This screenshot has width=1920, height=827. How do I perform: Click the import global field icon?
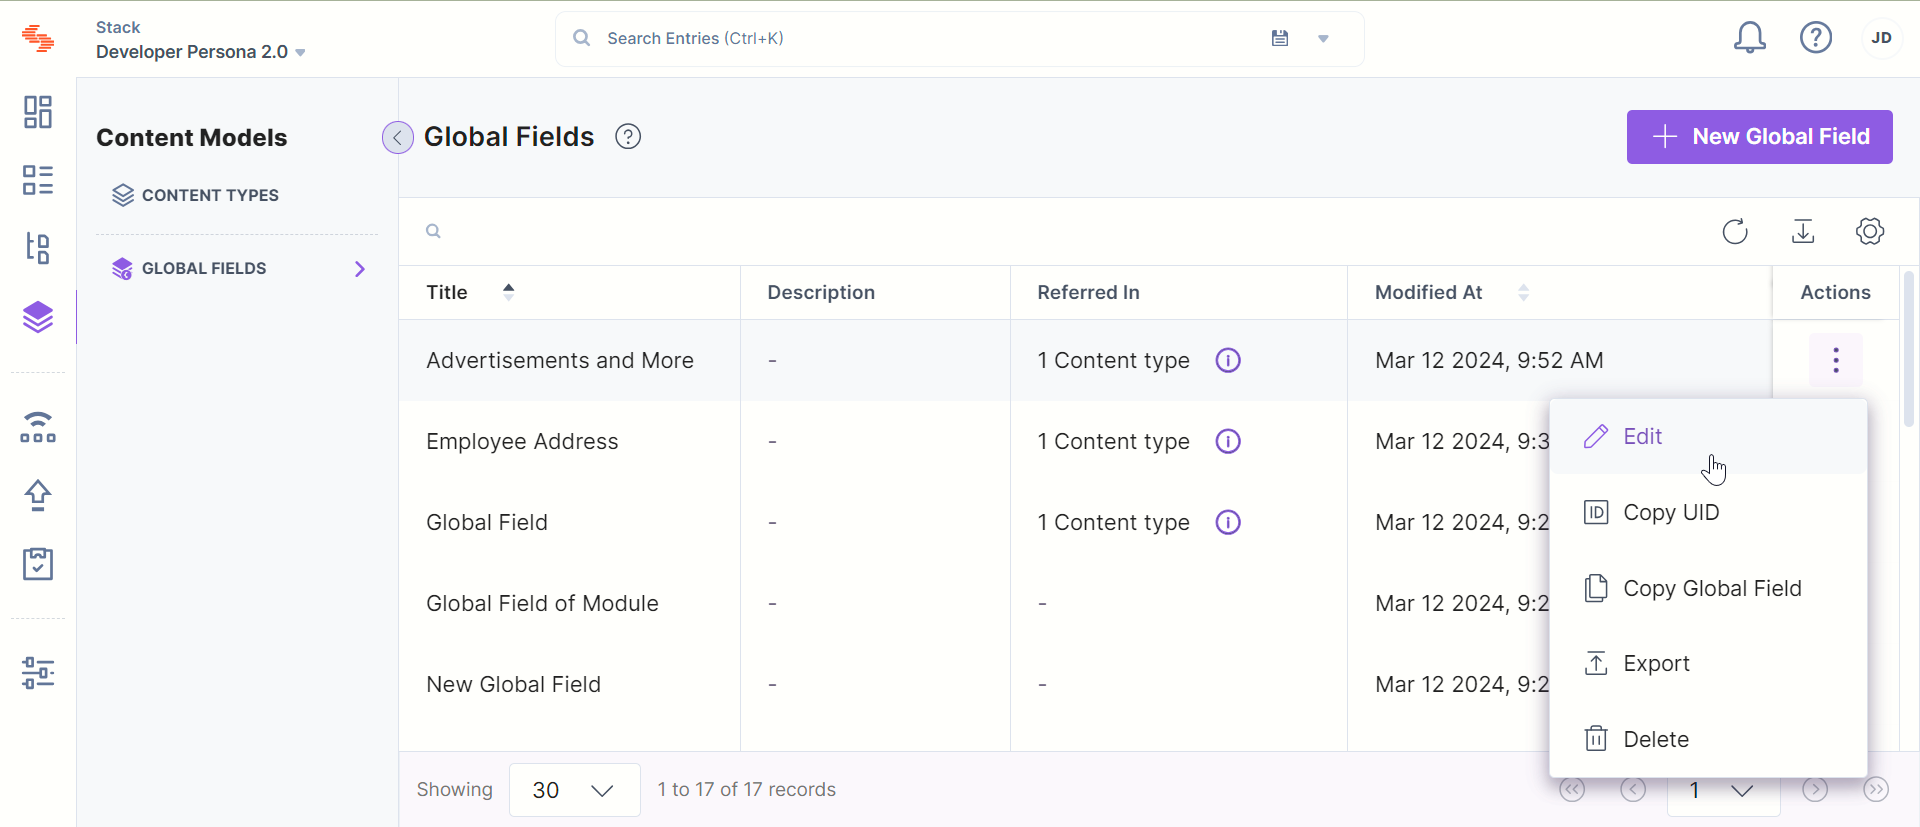pyautogui.click(x=1803, y=231)
